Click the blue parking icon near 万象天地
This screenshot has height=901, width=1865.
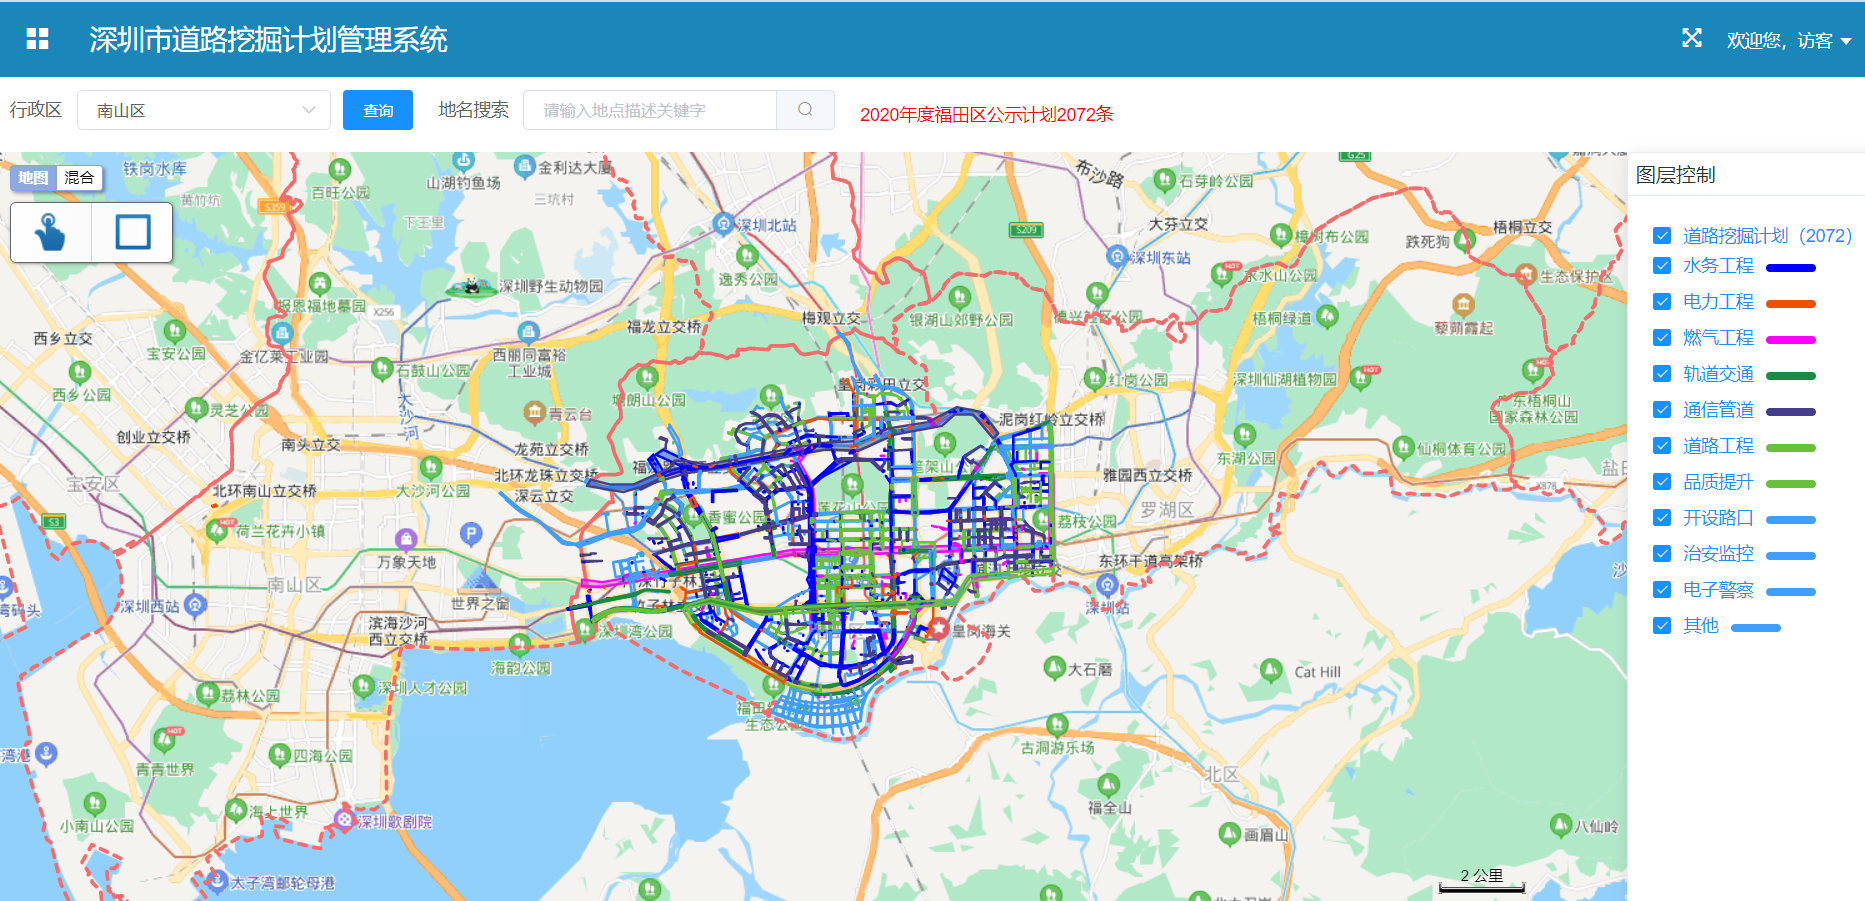point(471,534)
